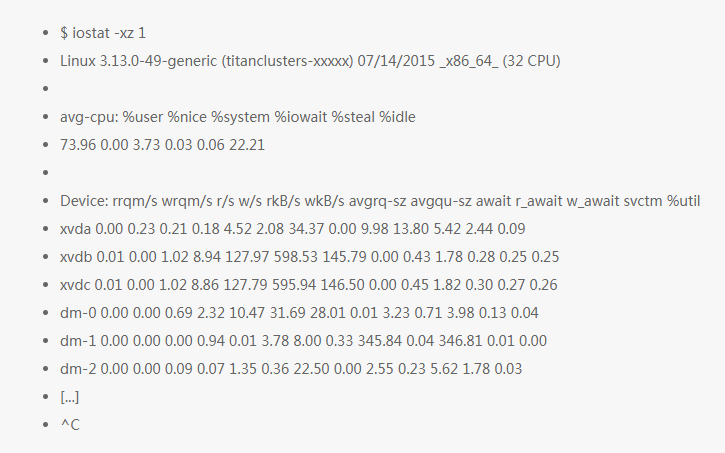Click the 'Device:' column header label
725x453 pixels.
[87, 201]
